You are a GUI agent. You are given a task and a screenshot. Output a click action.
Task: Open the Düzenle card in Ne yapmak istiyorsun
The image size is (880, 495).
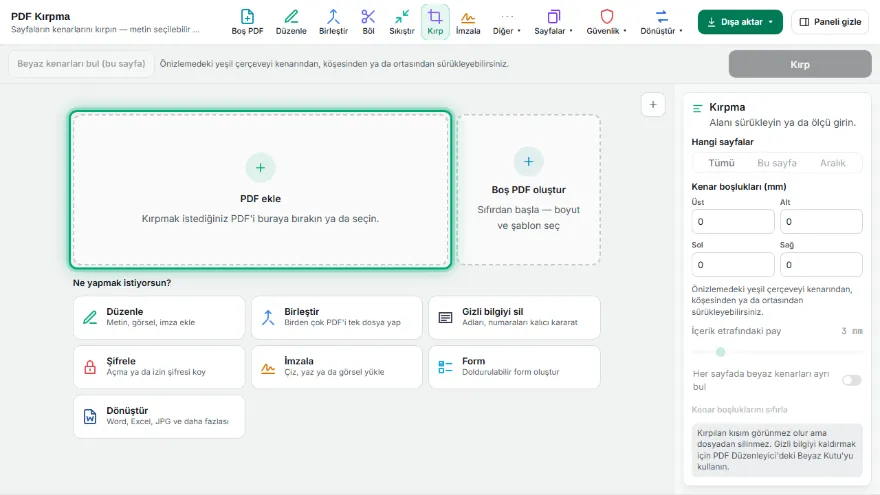tap(159, 317)
